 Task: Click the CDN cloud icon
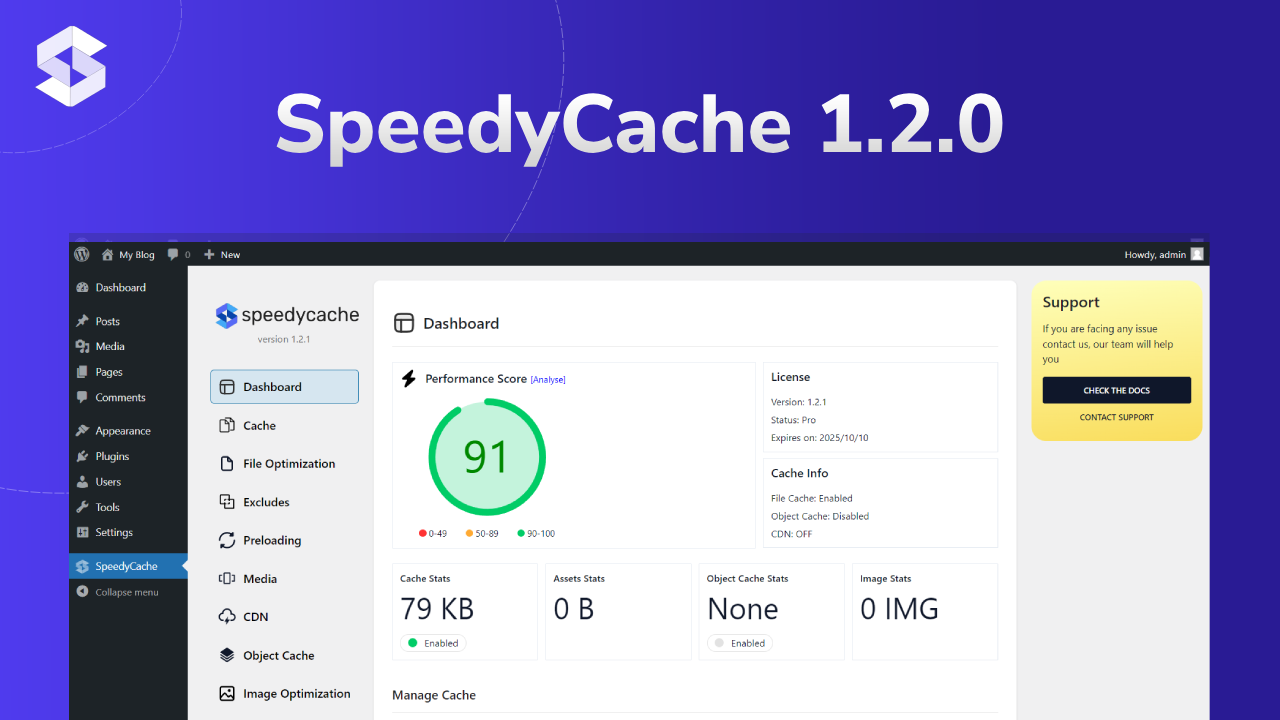click(x=227, y=617)
